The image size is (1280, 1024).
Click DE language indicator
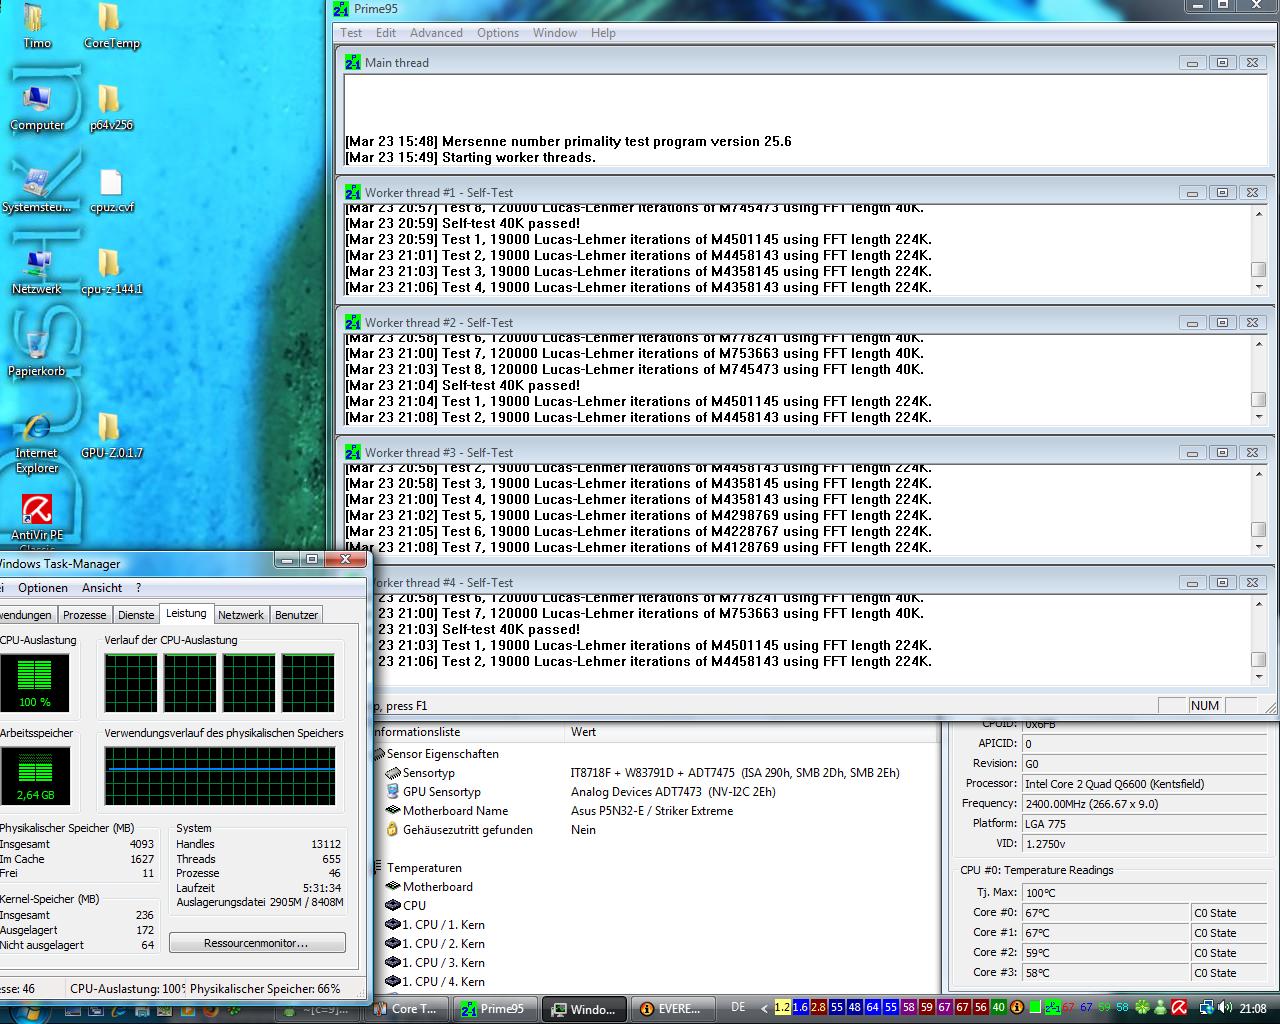coord(738,1008)
